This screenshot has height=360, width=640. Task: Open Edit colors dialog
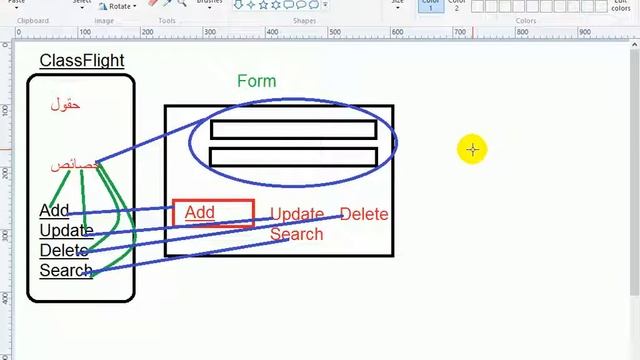point(621,5)
